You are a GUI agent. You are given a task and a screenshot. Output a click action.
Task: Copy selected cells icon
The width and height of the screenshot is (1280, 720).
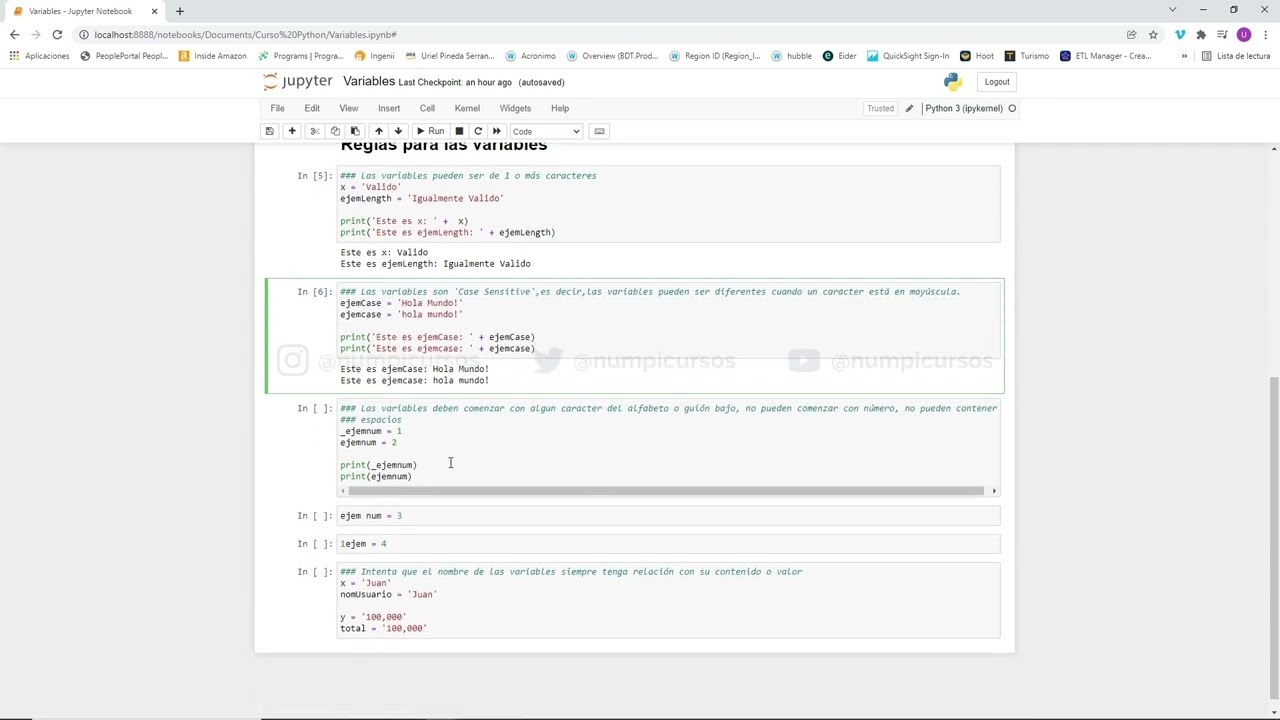[335, 131]
